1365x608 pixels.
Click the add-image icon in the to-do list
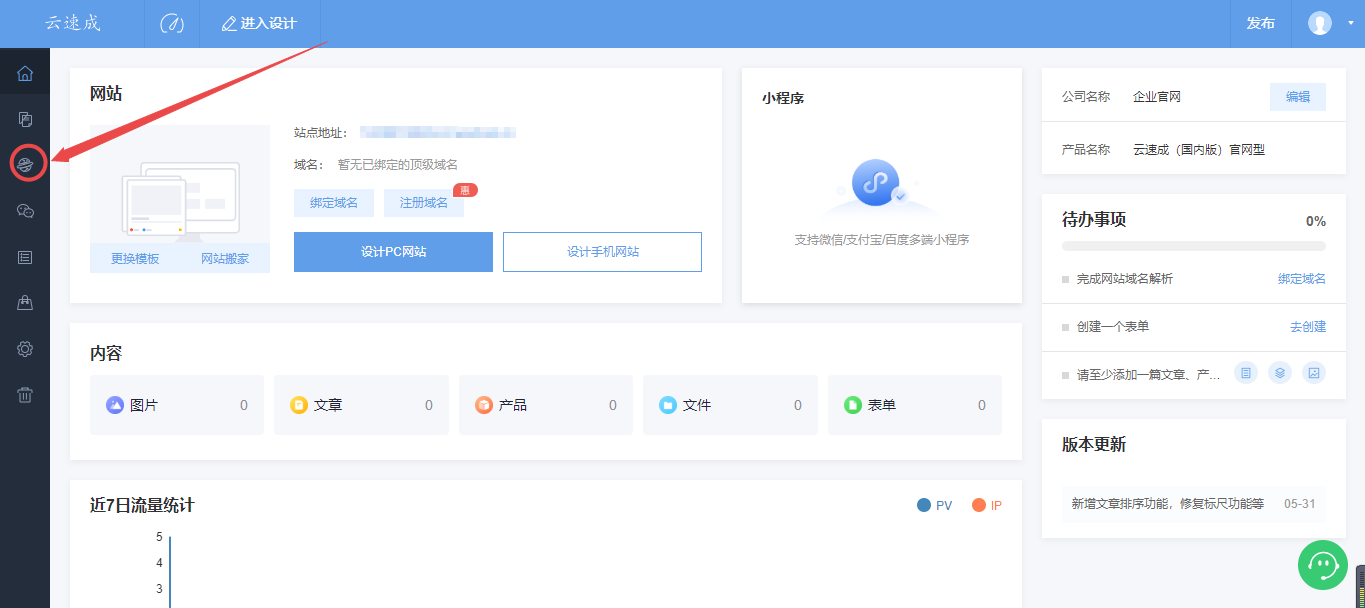(x=1315, y=373)
